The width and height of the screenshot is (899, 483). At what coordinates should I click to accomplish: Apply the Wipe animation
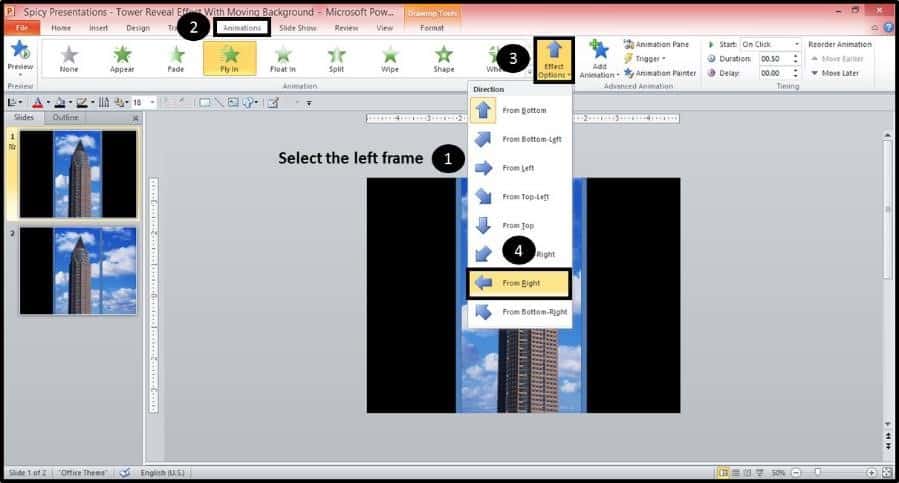390,59
